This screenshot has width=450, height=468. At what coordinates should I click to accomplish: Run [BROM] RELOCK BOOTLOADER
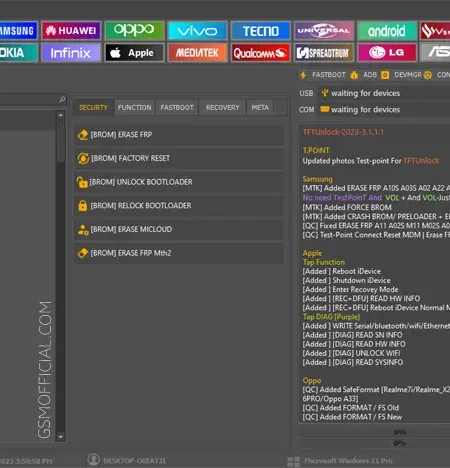point(179,206)
